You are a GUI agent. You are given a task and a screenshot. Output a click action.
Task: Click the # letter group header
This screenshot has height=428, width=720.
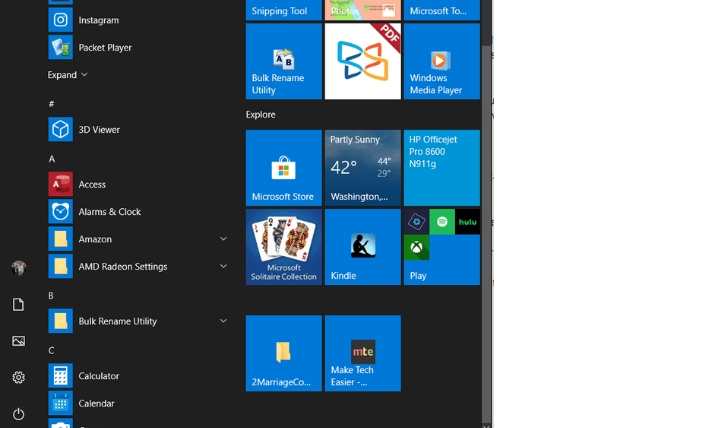point(51,104)
